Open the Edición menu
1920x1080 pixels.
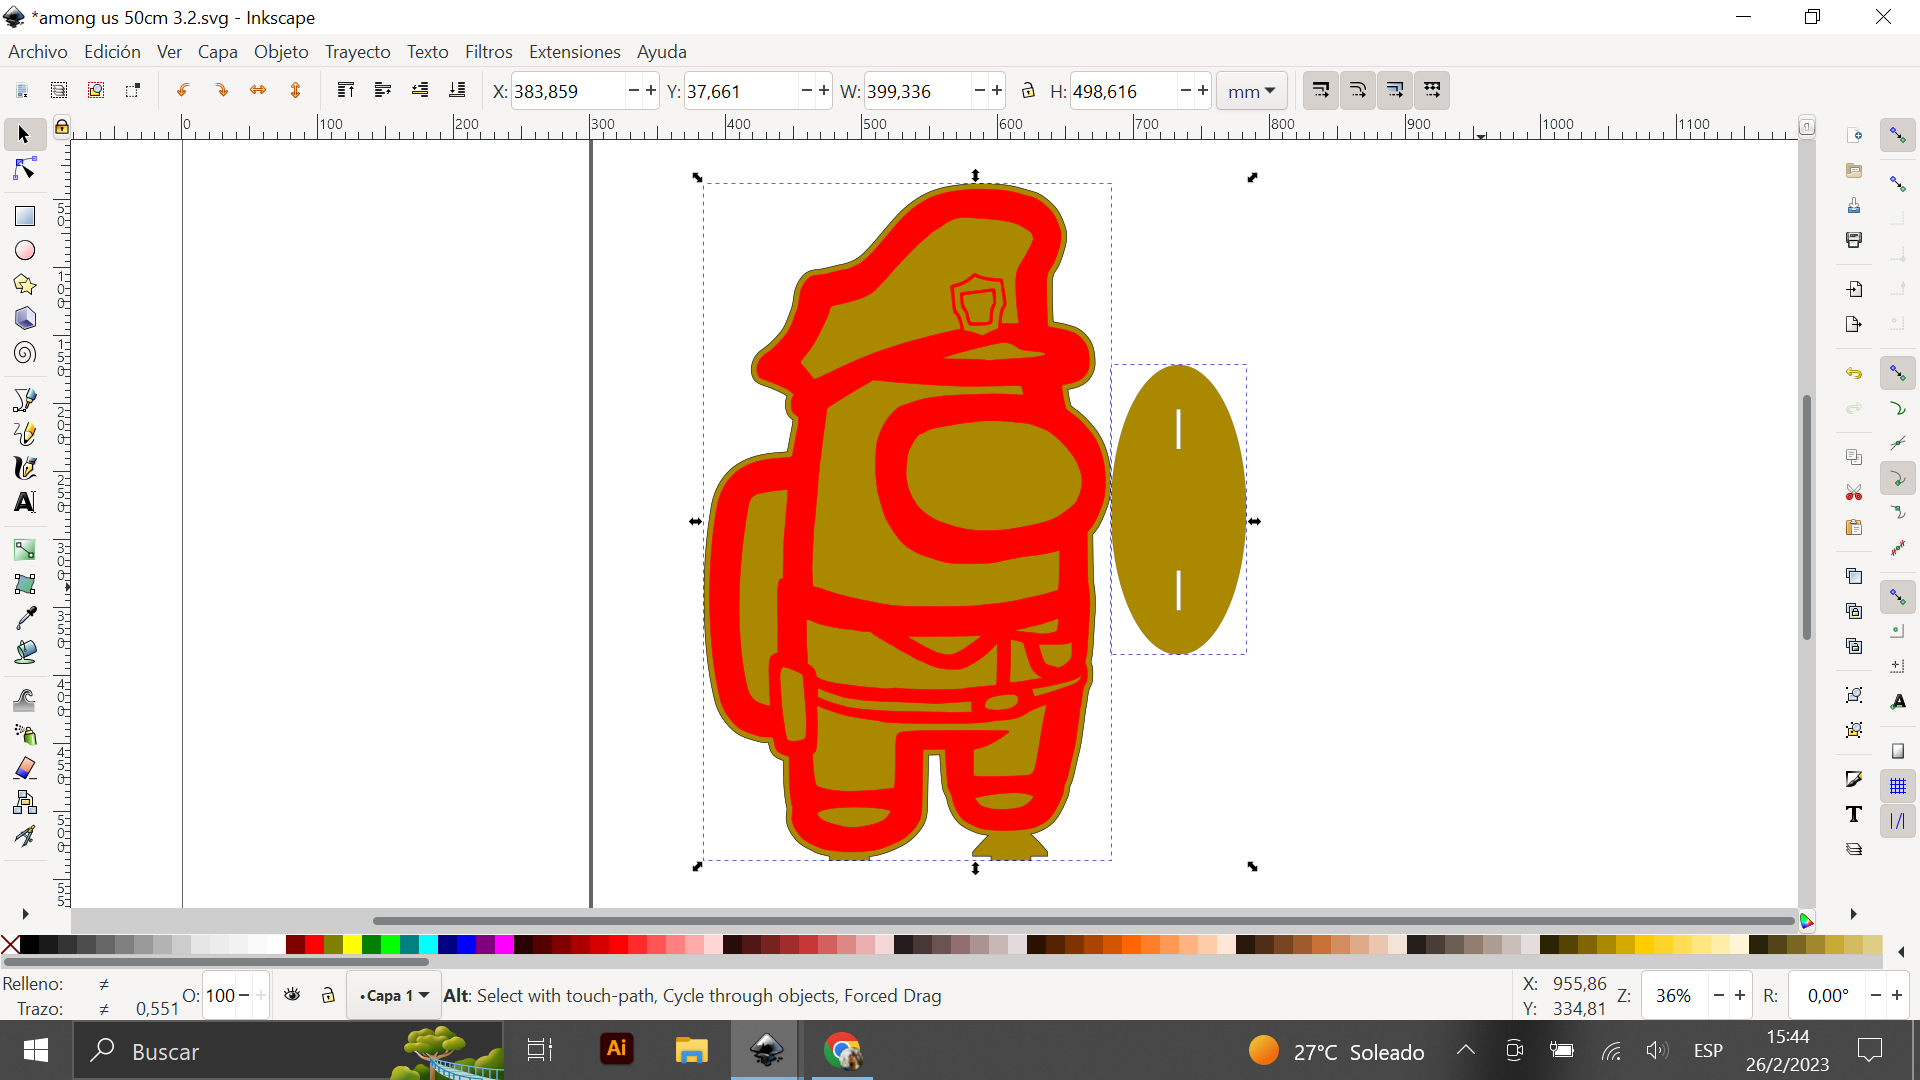click(x=112, y=52)
